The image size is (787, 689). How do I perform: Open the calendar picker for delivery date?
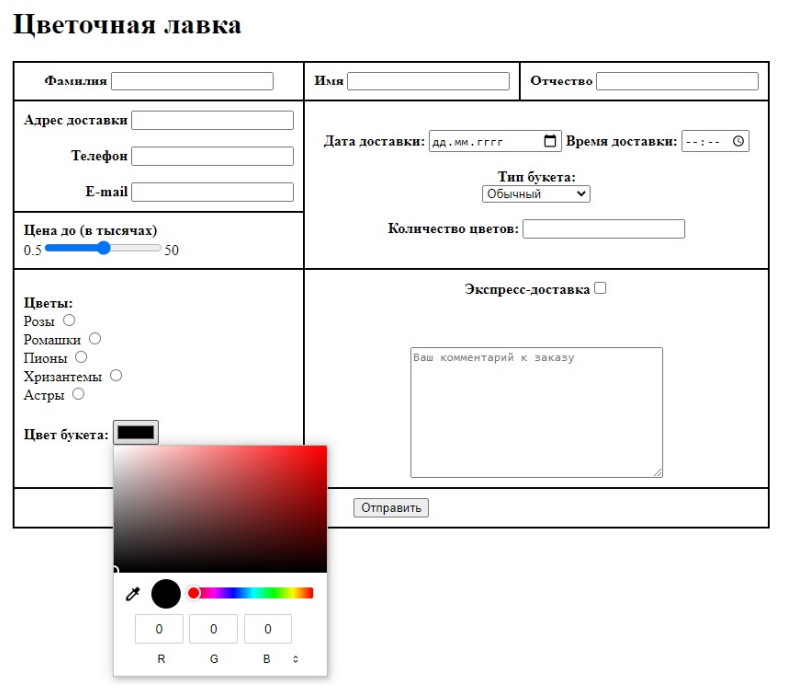[x=550, y=141]
